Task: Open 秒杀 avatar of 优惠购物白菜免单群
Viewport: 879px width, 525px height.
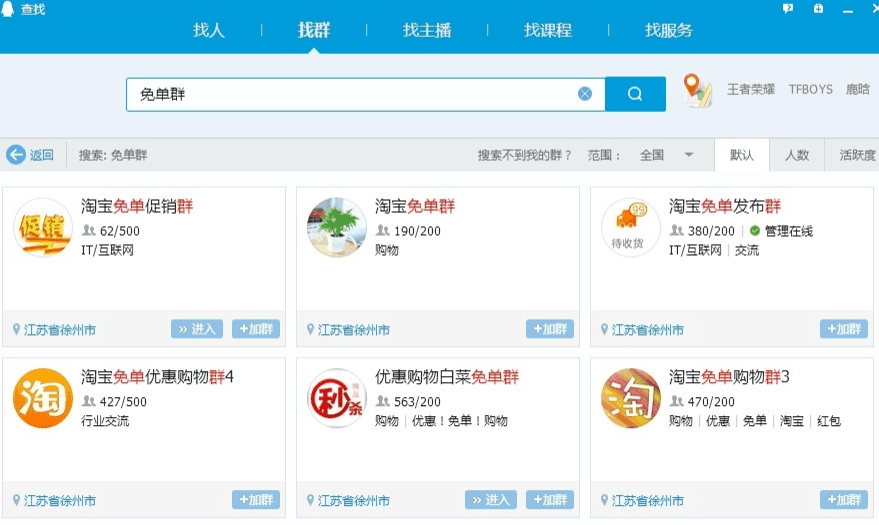Action: (337, 398)
